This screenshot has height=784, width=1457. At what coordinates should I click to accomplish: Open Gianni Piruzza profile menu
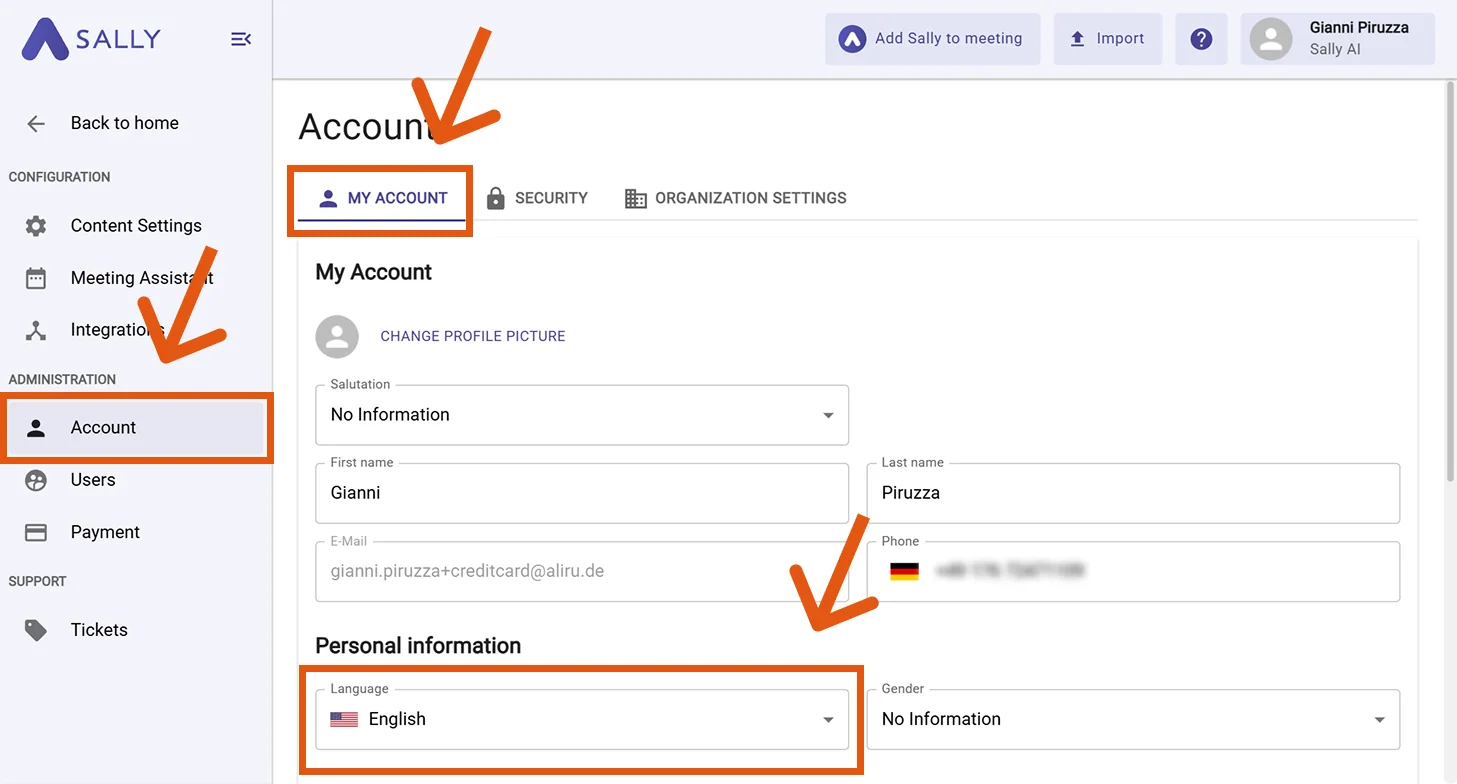(x=1338, y=39)
